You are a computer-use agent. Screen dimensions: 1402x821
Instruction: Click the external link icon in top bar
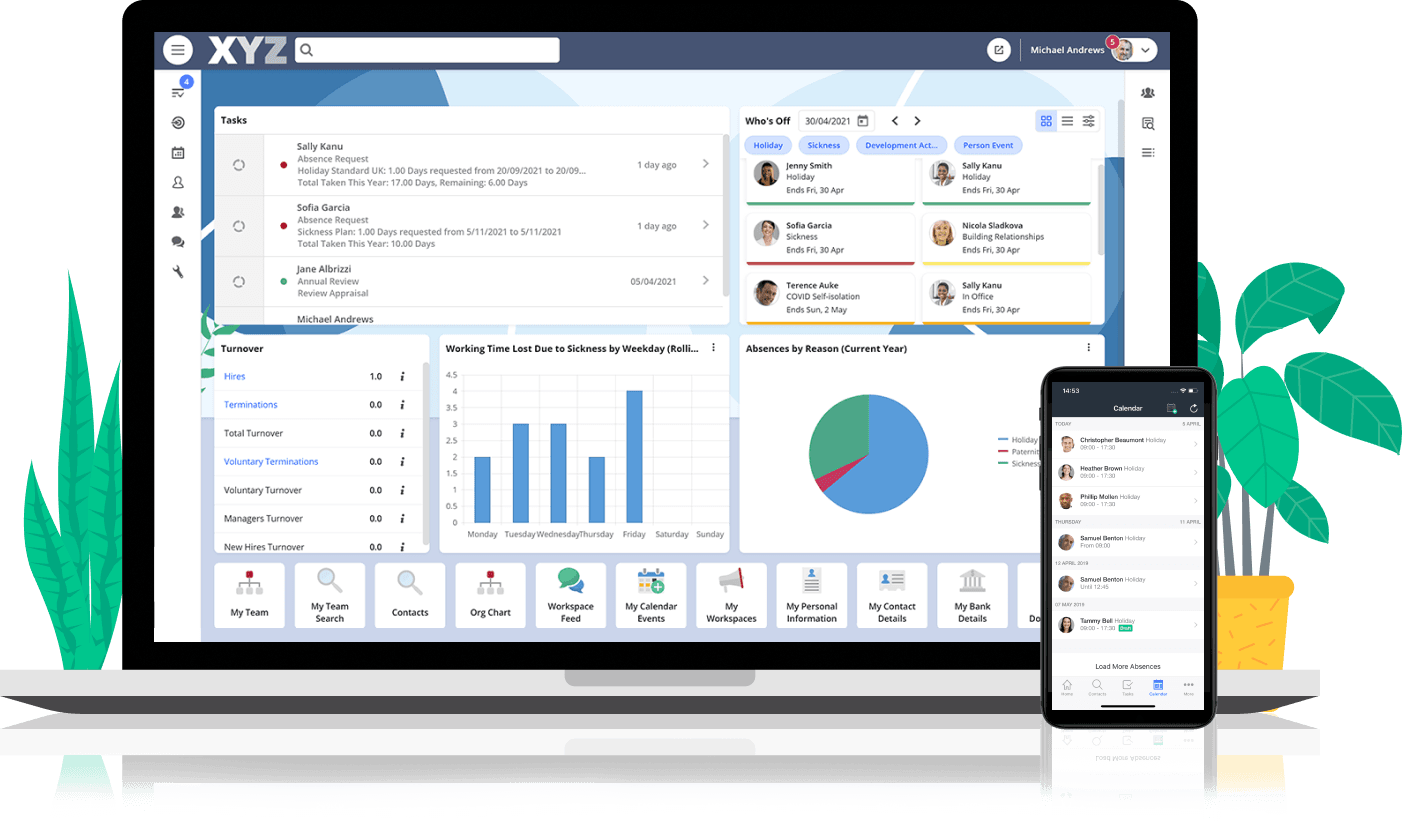[x=998, y=50]
